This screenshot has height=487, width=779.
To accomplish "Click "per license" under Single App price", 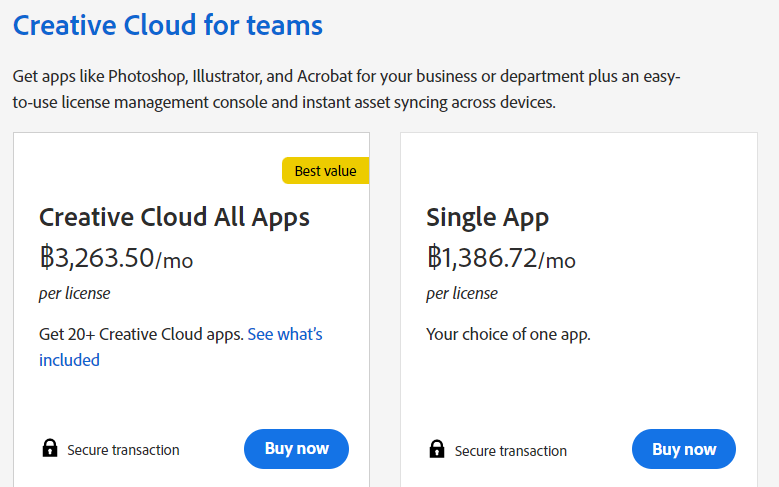I will pyautogui.click(x=462, y=294).
